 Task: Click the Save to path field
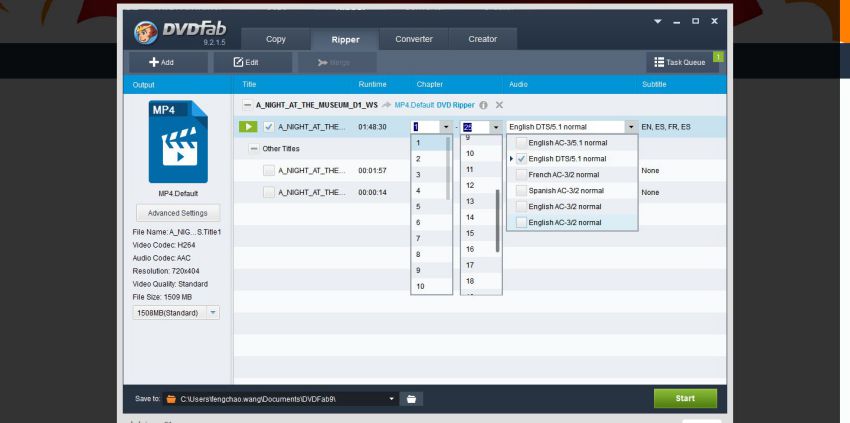(x=282, y=399)
